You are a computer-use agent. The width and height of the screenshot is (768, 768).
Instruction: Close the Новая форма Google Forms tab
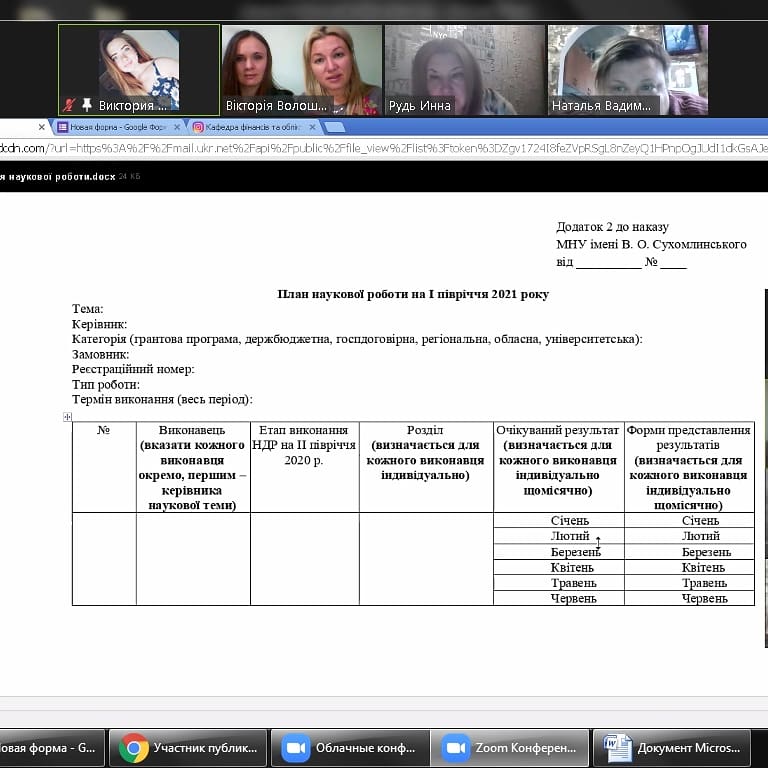pos(177,128)
